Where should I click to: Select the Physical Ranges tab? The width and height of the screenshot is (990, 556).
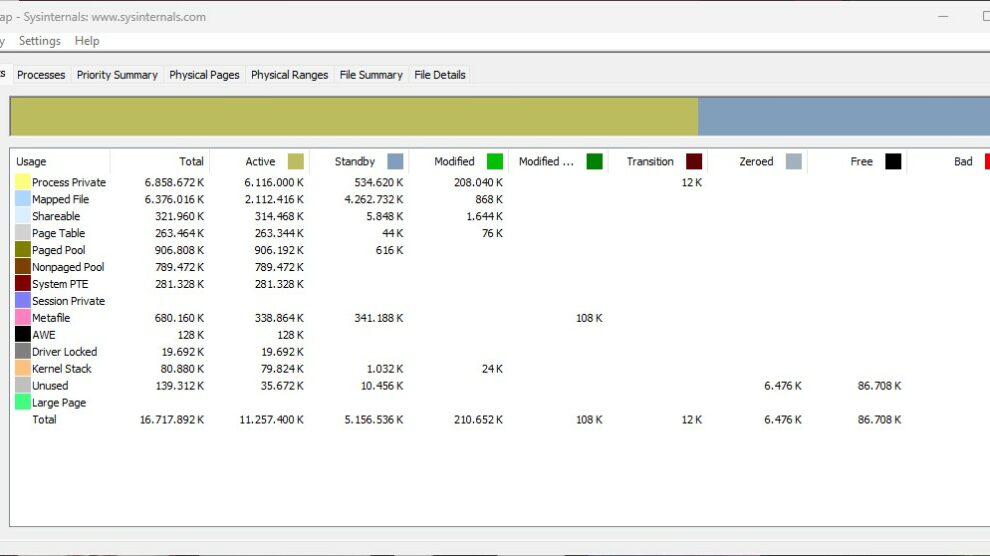pyautogui.click(x=289, y=75)
